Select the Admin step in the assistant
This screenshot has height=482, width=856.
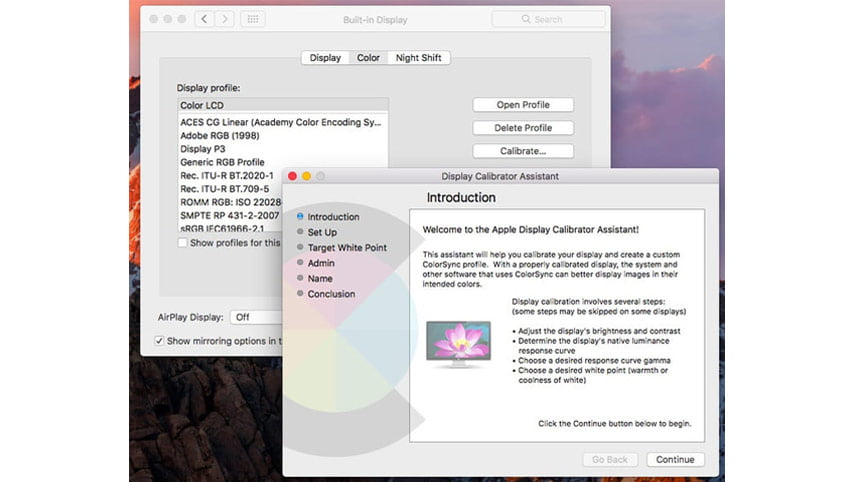pos(315,263)
